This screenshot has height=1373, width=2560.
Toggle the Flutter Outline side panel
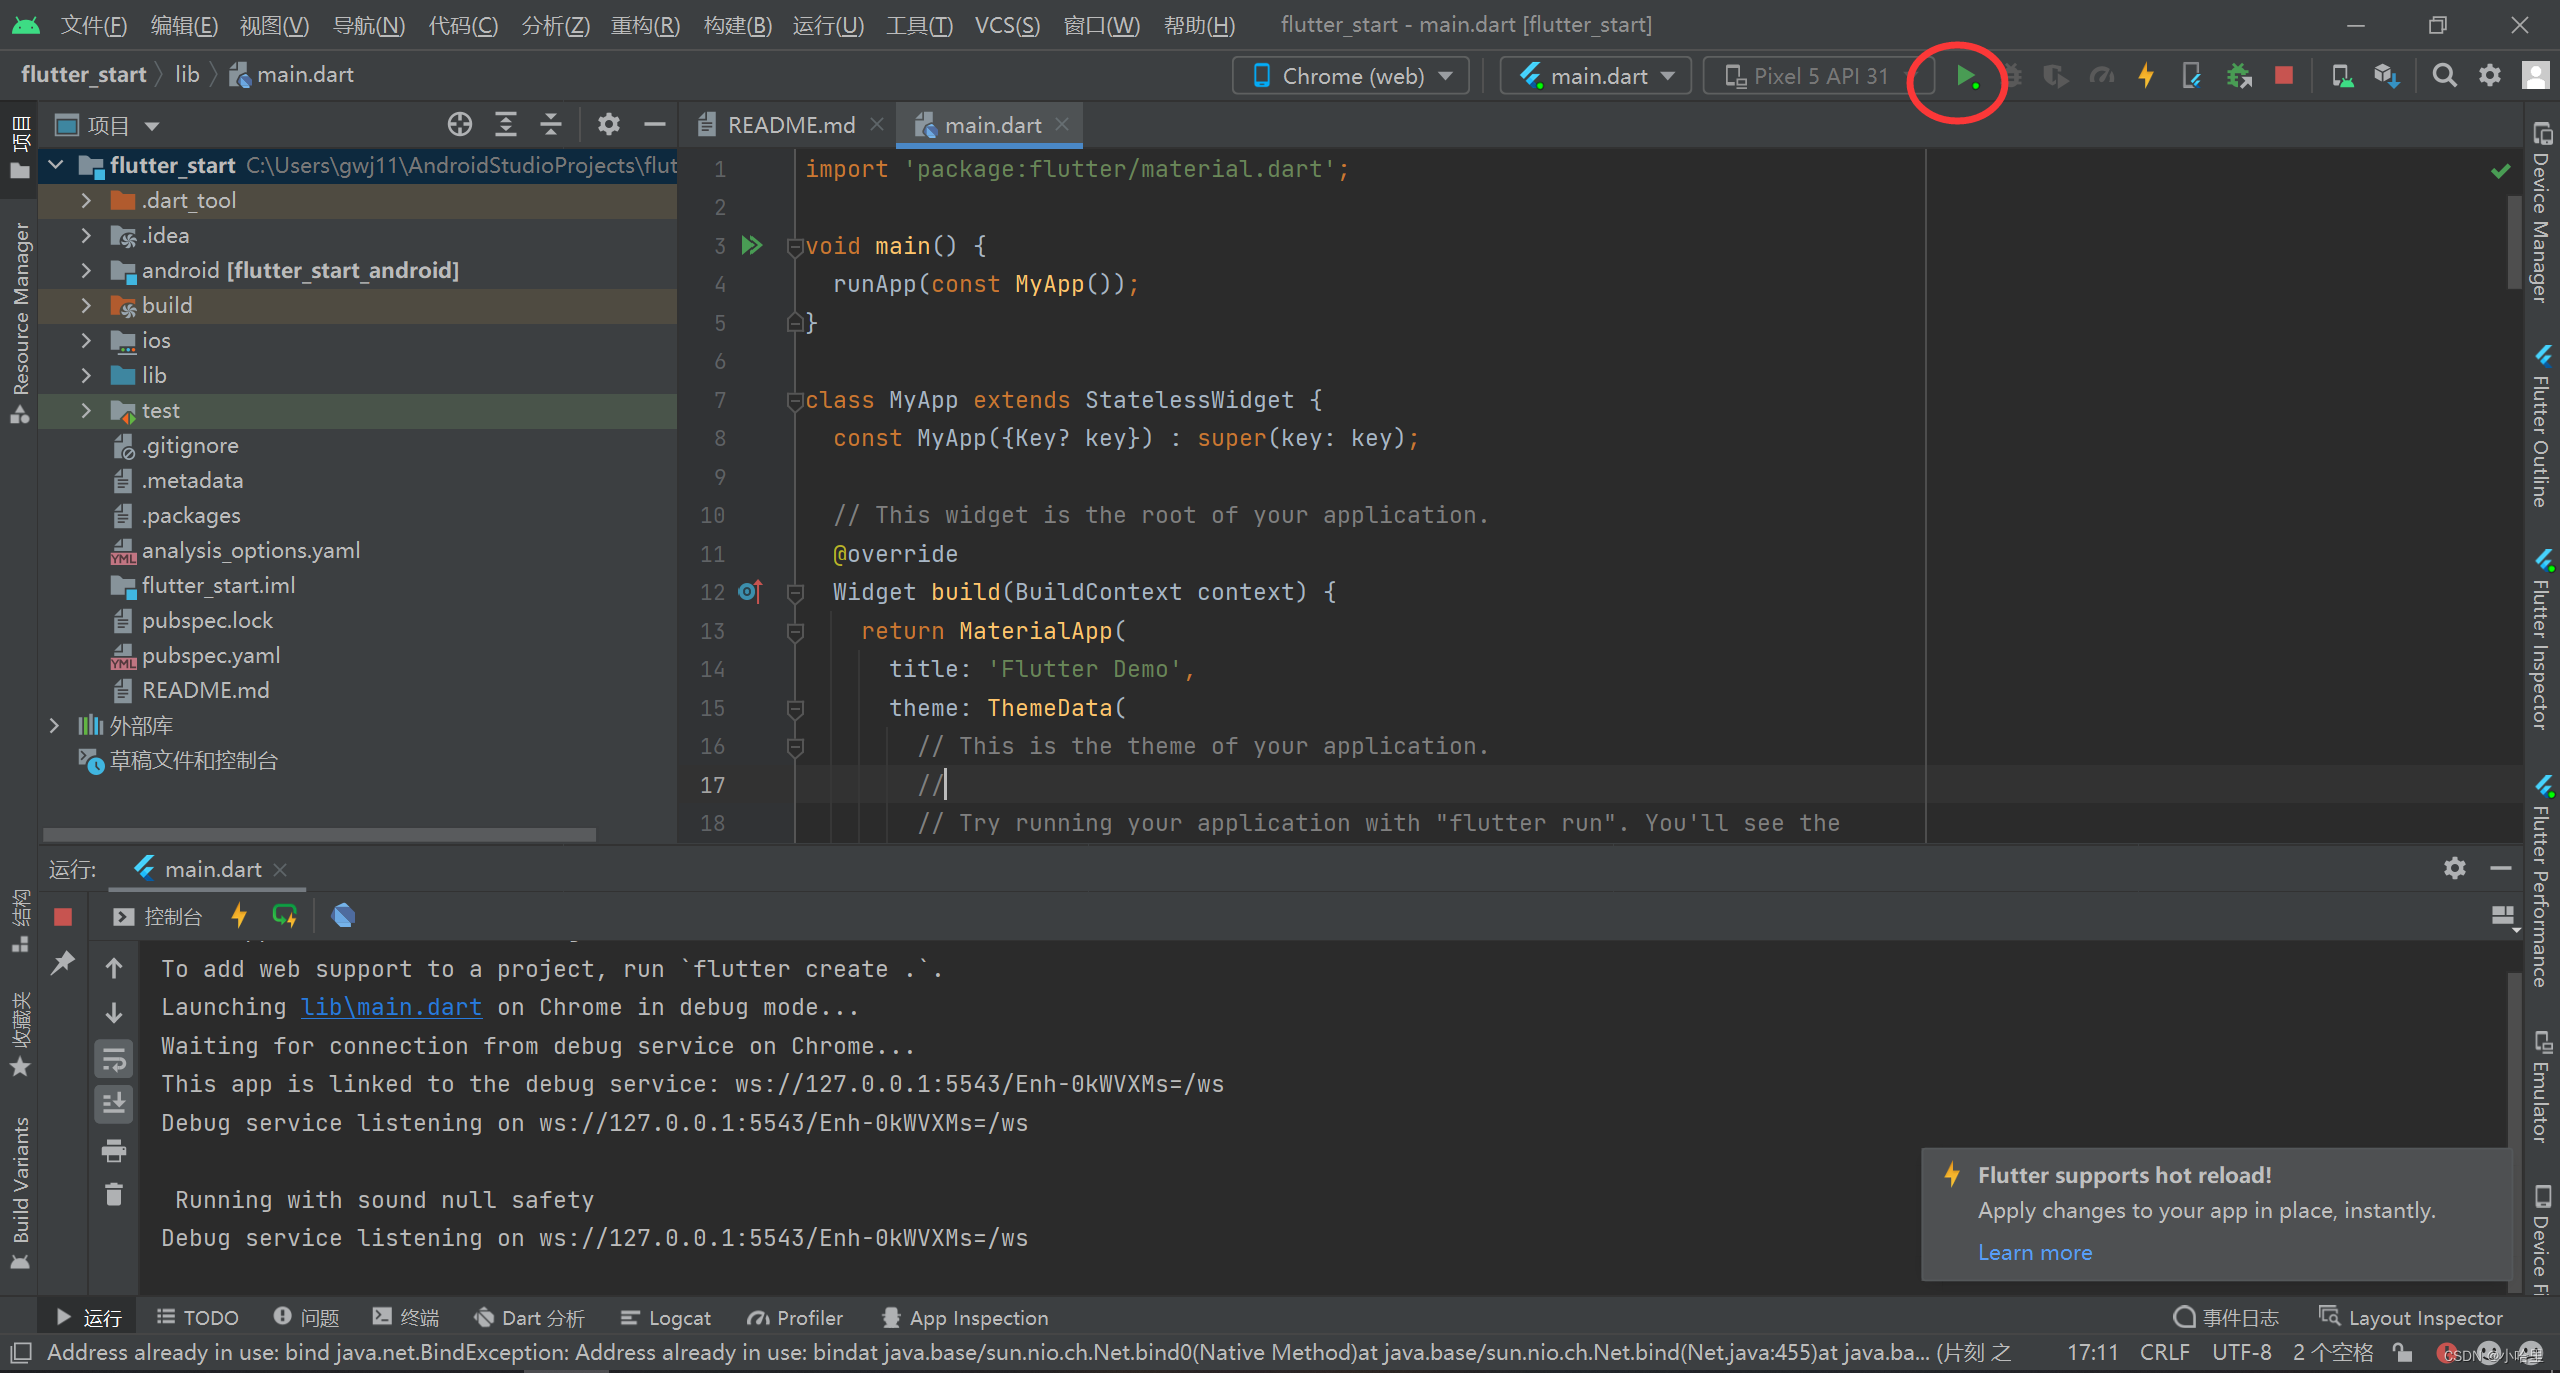pos(2541,428)
